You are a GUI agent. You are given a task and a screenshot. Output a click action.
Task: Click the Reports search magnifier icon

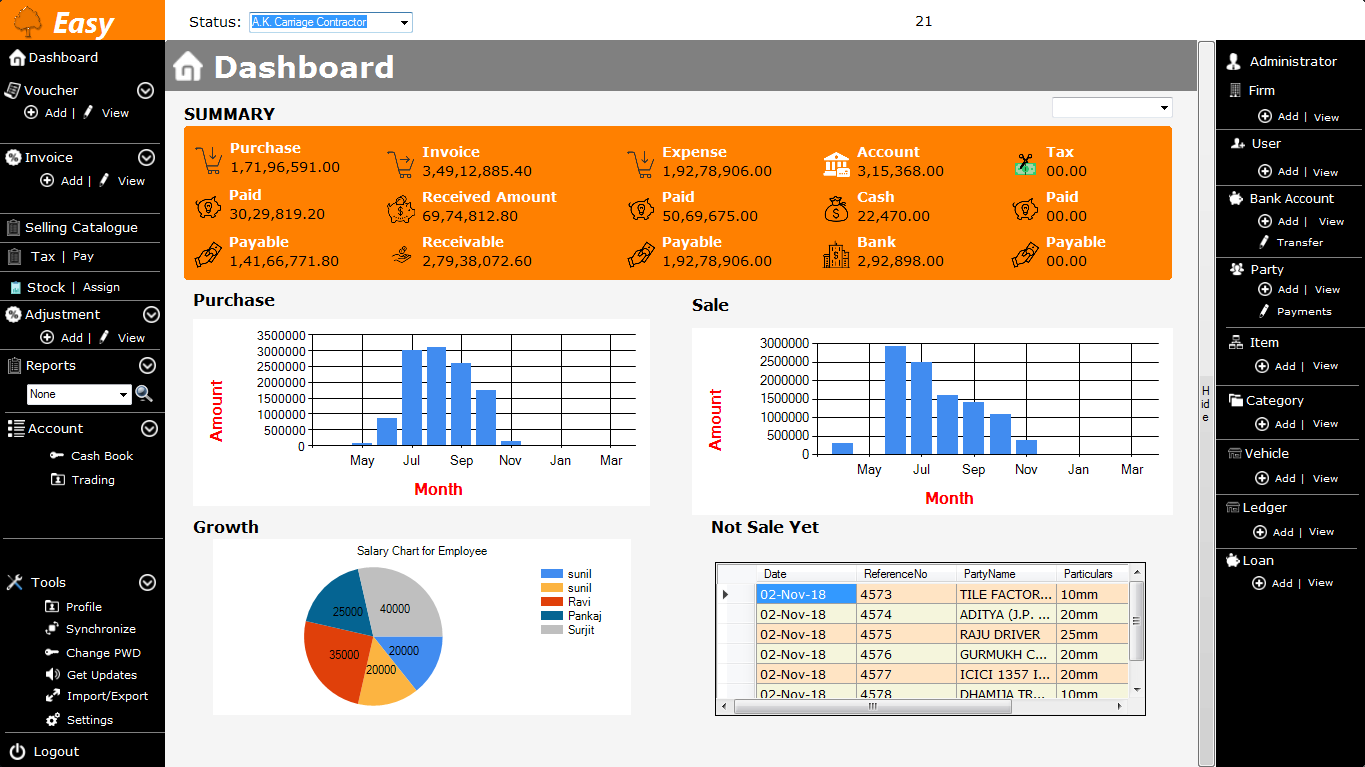[x=143, y=394]
